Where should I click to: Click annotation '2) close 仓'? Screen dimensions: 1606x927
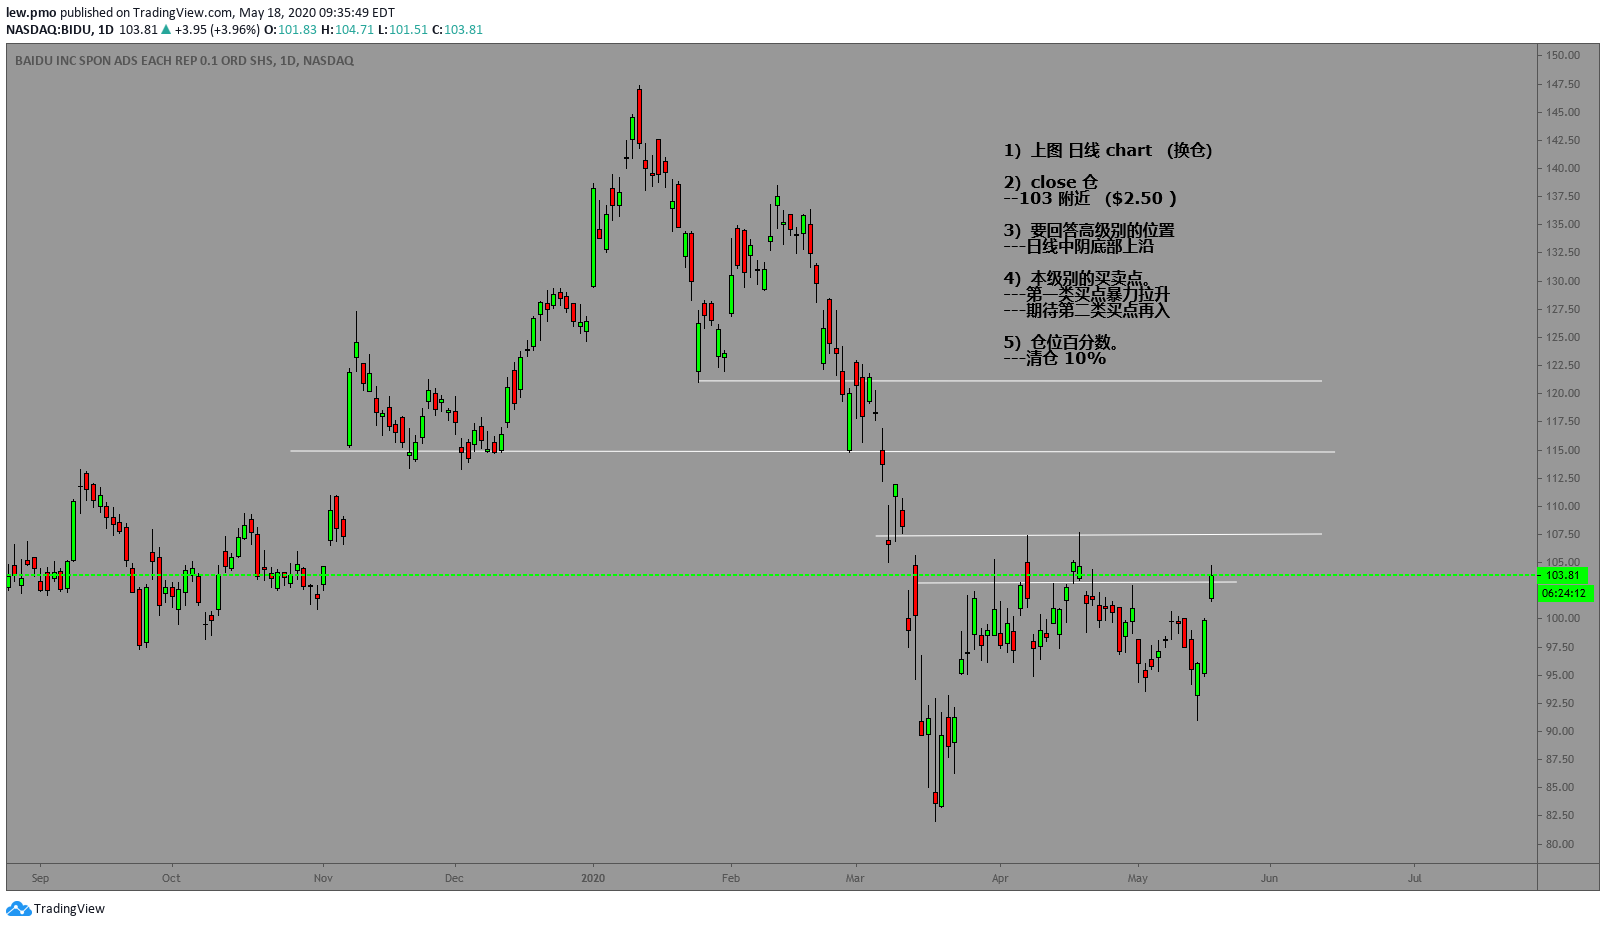(1051, 182)
